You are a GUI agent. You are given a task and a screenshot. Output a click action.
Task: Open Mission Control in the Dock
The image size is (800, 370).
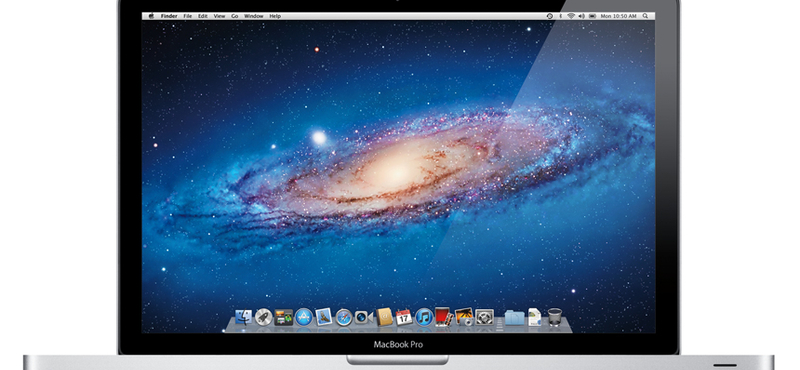coord(284,317)
